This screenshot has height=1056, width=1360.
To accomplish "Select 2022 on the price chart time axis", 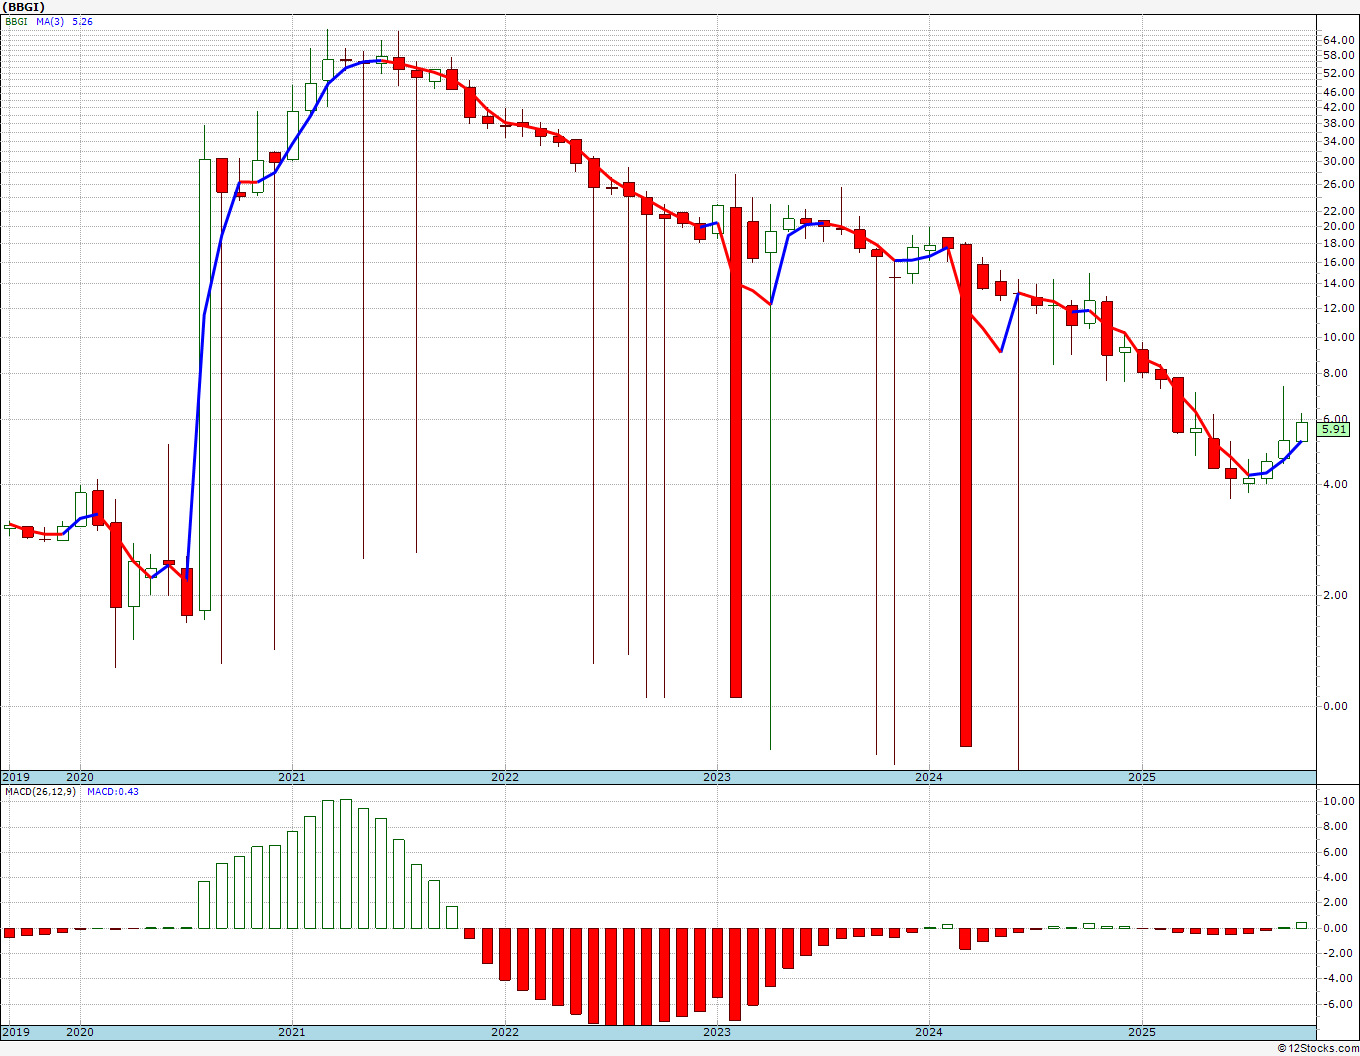I will (x=505, y=777).
